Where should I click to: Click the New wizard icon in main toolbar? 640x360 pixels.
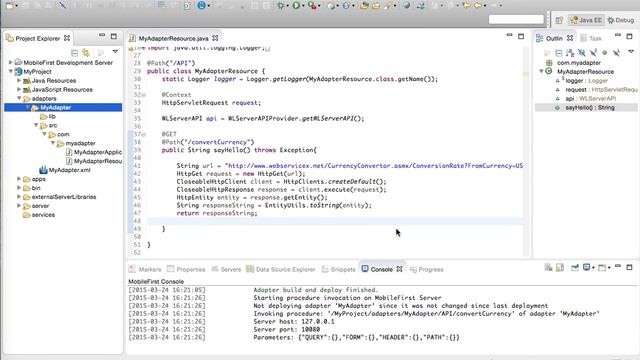click(x=9, y=5)
